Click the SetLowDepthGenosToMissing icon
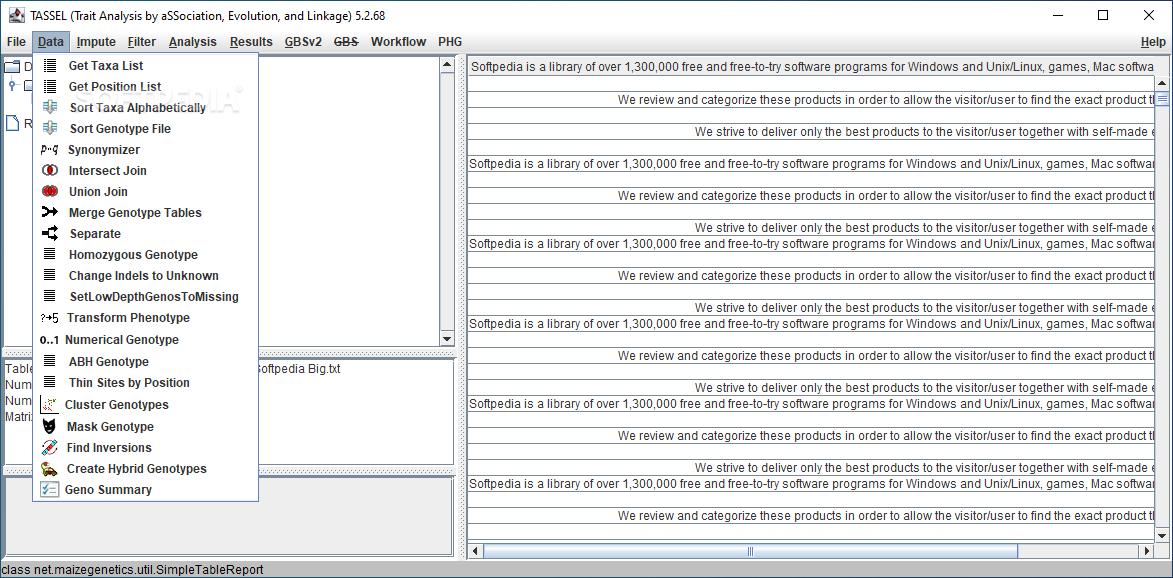Screen dimensions: 1173x578 click(x=50, y=296)
